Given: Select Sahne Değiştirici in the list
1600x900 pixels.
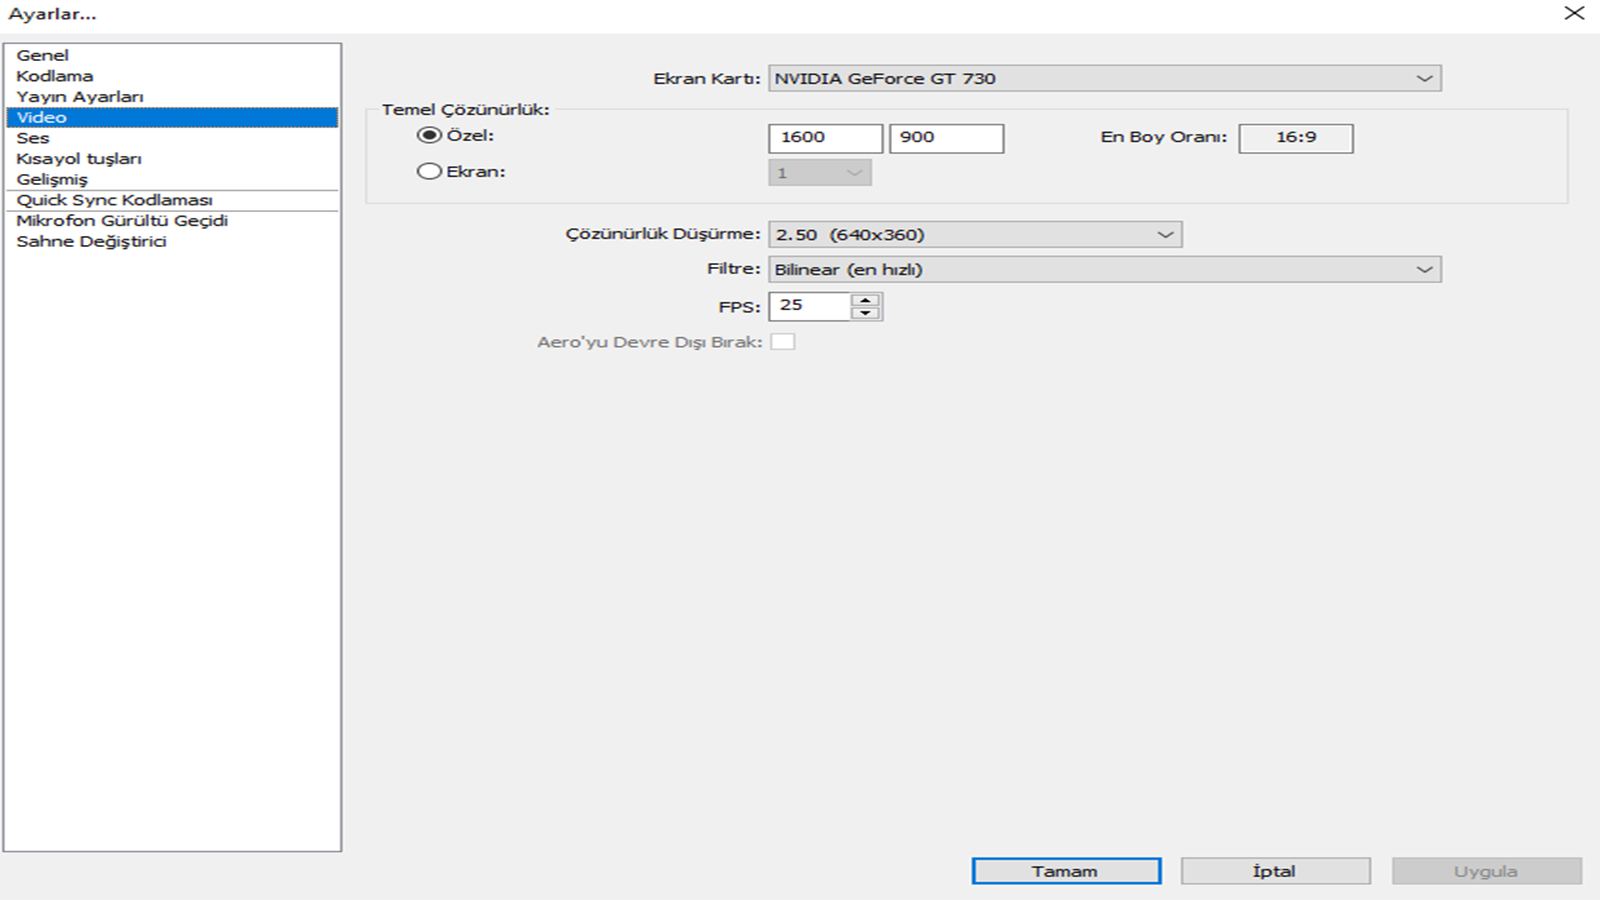Looking at the screenshot, I should pyautogui.click(x=172, y=242).
